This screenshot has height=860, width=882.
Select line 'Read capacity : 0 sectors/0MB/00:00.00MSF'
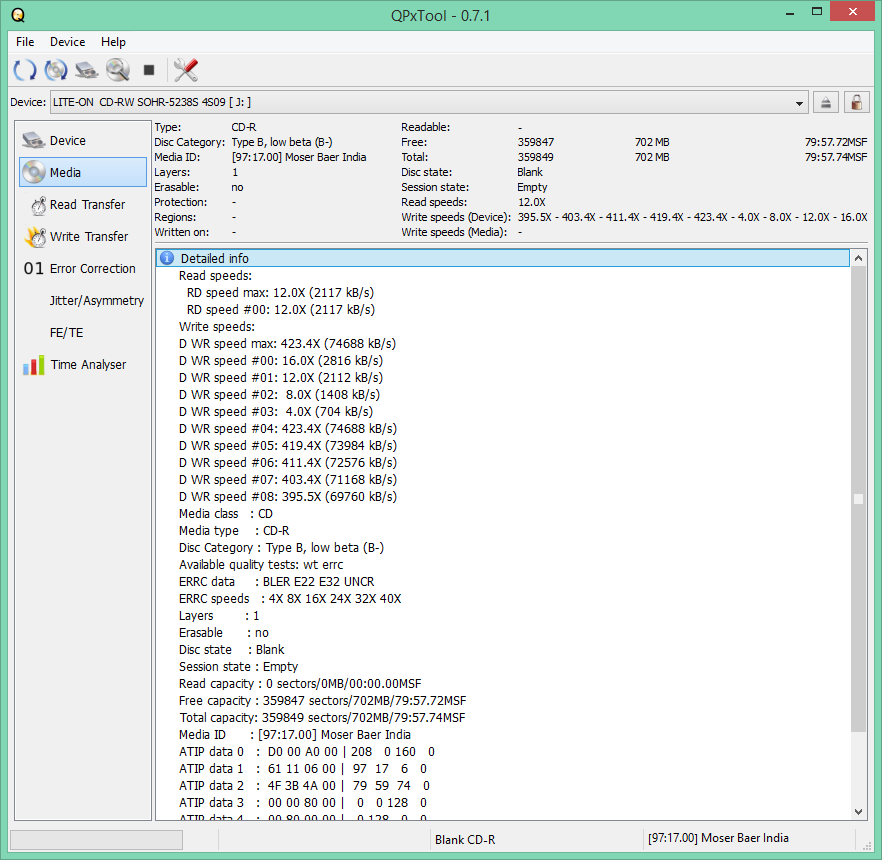300,683
